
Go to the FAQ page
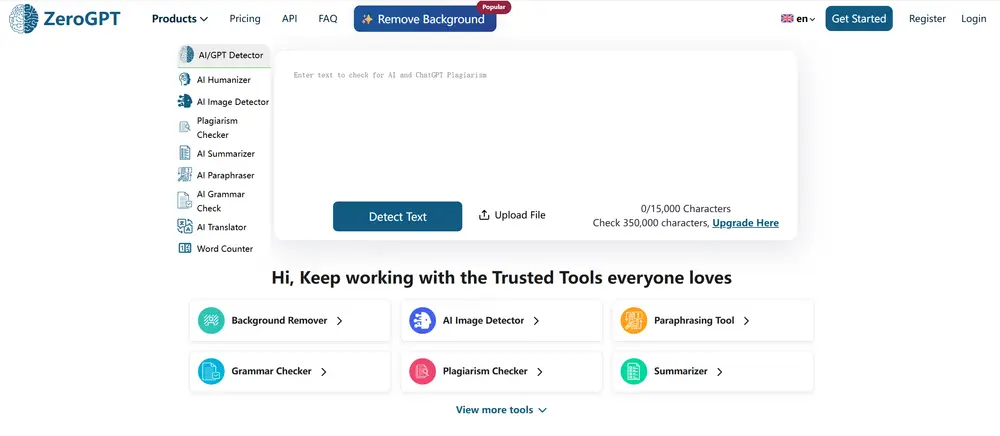point(328,18)
